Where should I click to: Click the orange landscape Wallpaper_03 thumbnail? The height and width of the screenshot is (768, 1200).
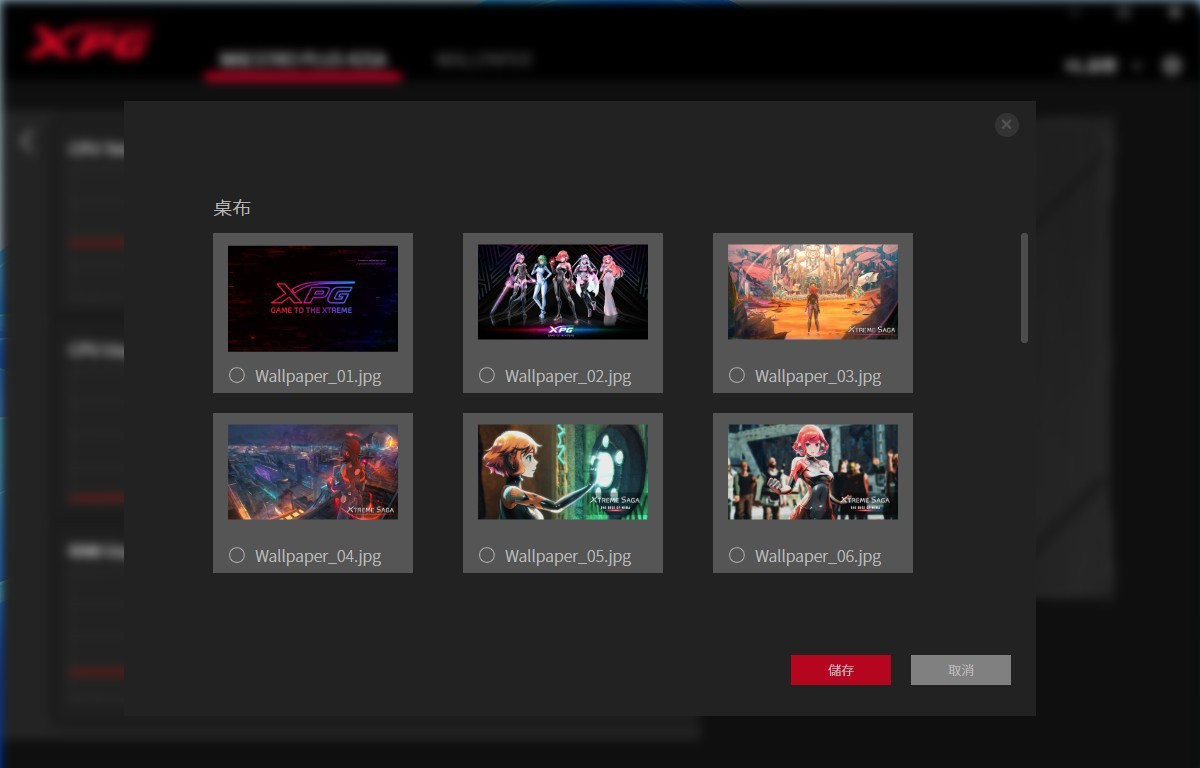(813, 292)
